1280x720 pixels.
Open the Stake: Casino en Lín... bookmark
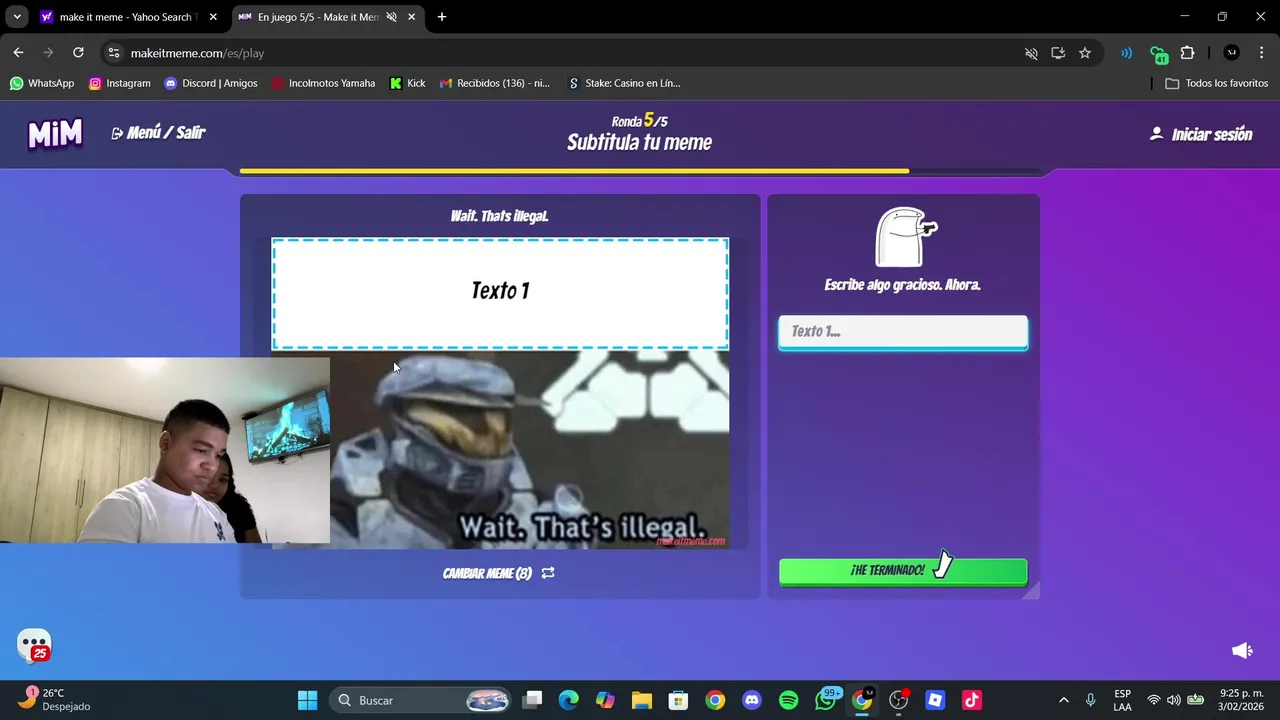click(624, 83)
